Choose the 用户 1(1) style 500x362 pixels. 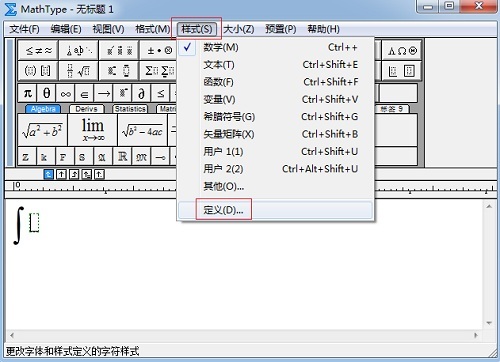point(275,152)
